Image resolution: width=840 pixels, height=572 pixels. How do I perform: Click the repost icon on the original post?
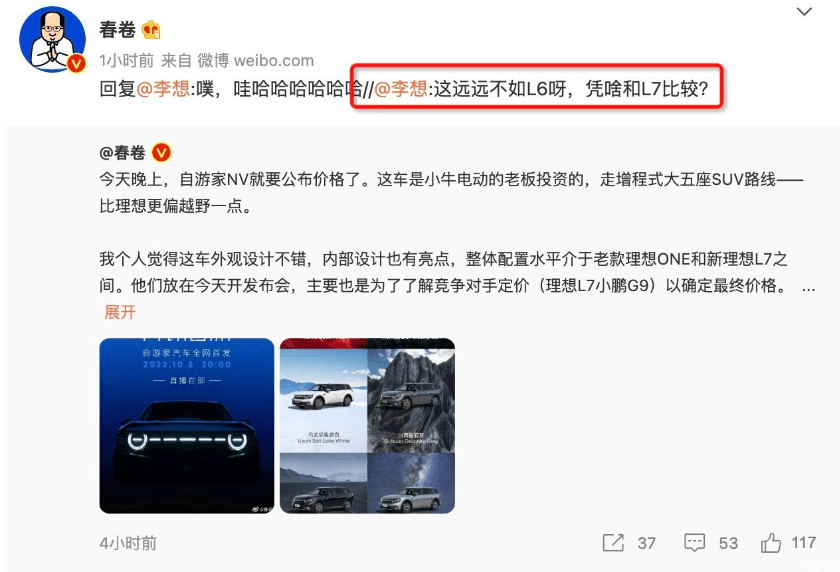pos(613,543)
